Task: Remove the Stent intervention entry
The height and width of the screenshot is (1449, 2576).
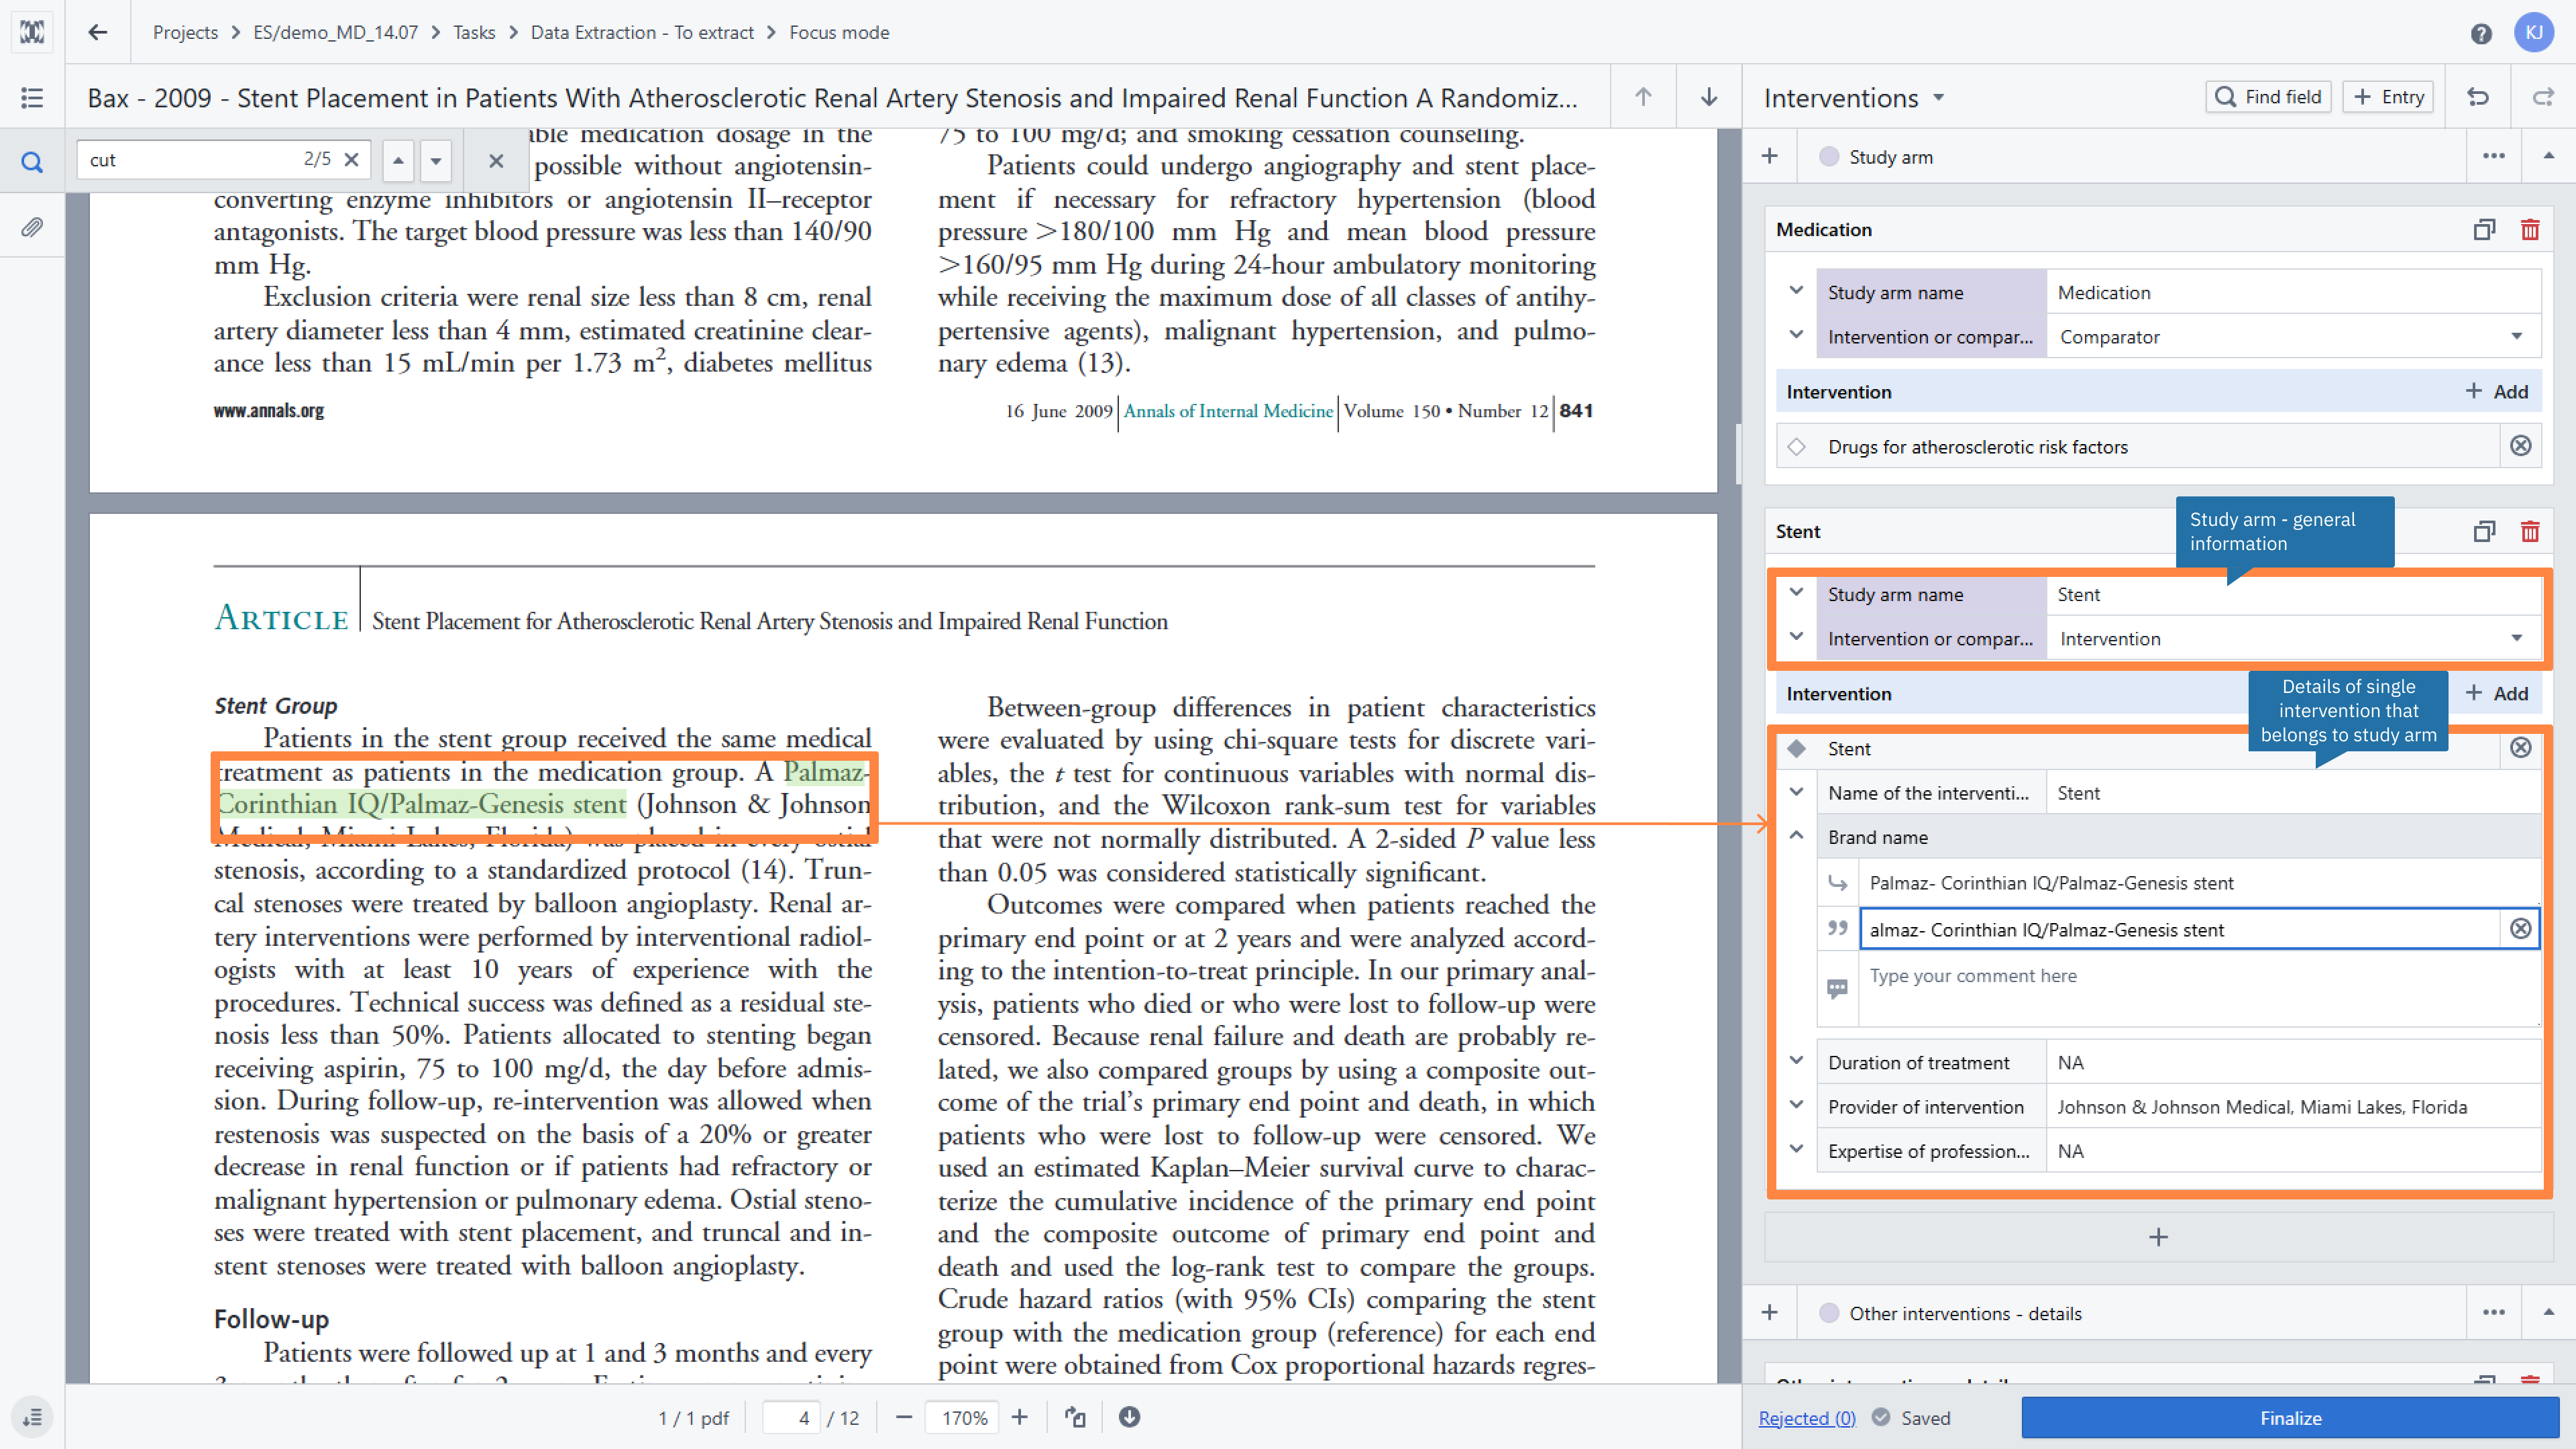Action: pos(2521,748)
